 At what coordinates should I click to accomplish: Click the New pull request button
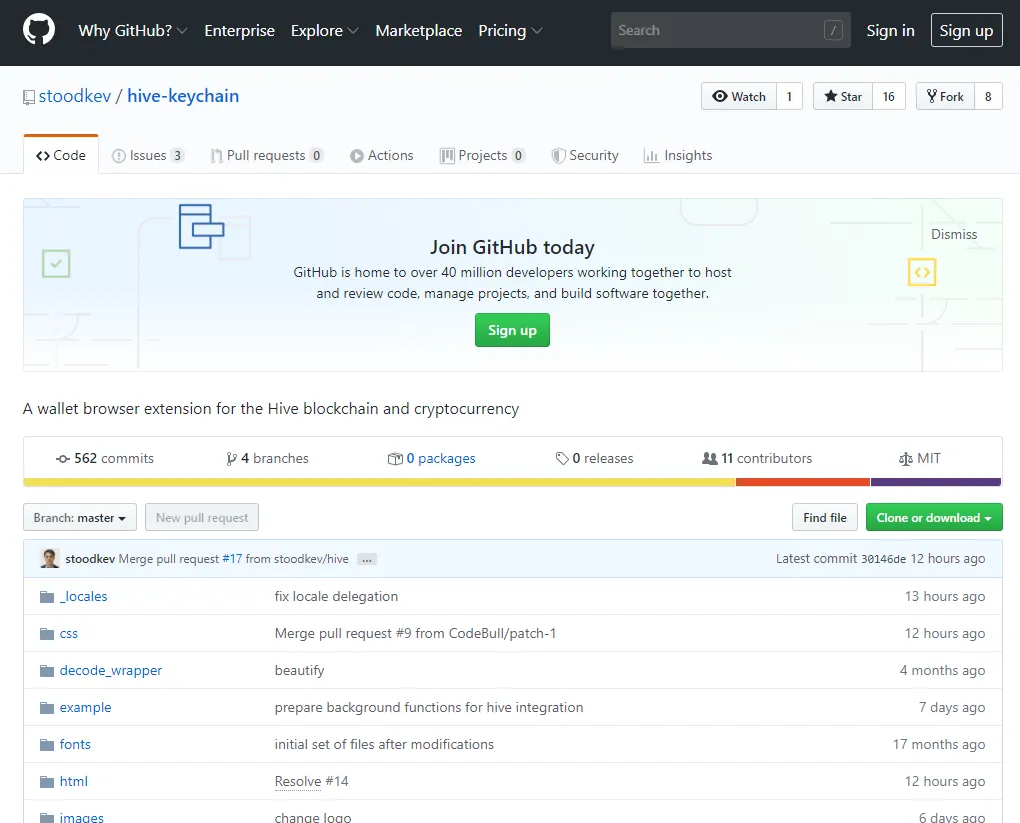coord(202,517)
